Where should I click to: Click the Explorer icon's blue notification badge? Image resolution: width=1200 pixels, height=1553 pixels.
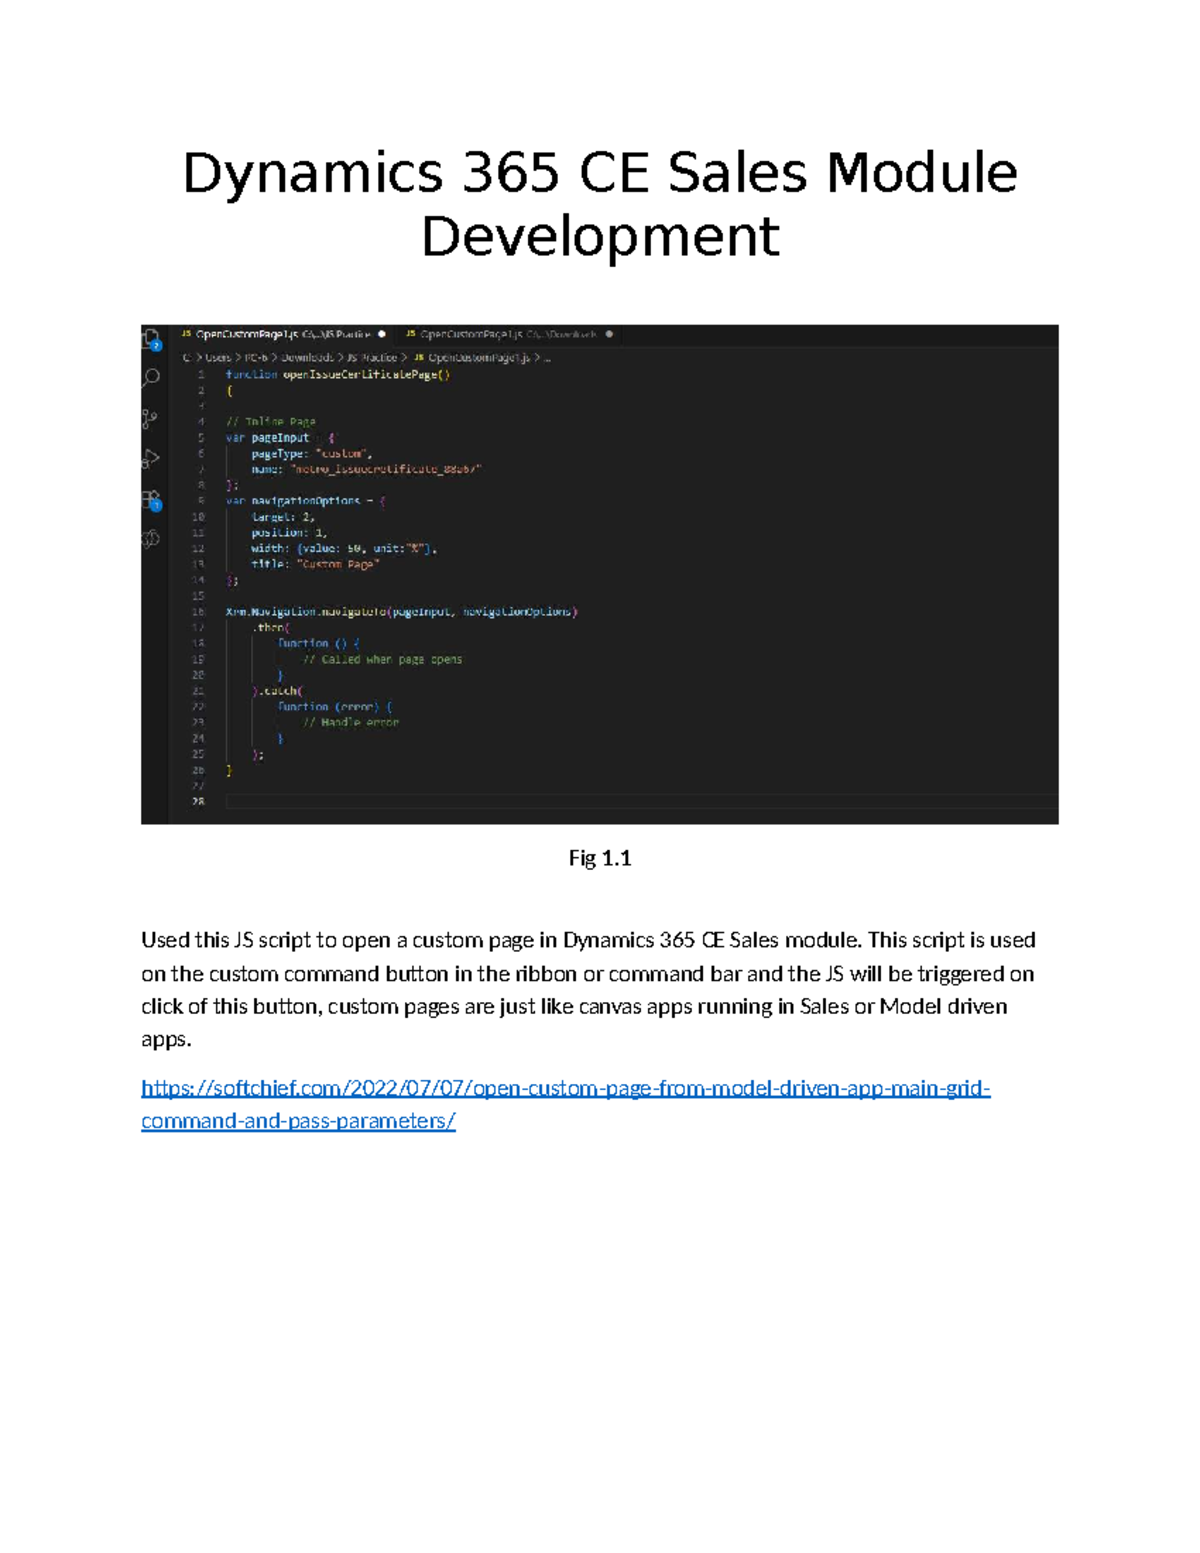156,346
